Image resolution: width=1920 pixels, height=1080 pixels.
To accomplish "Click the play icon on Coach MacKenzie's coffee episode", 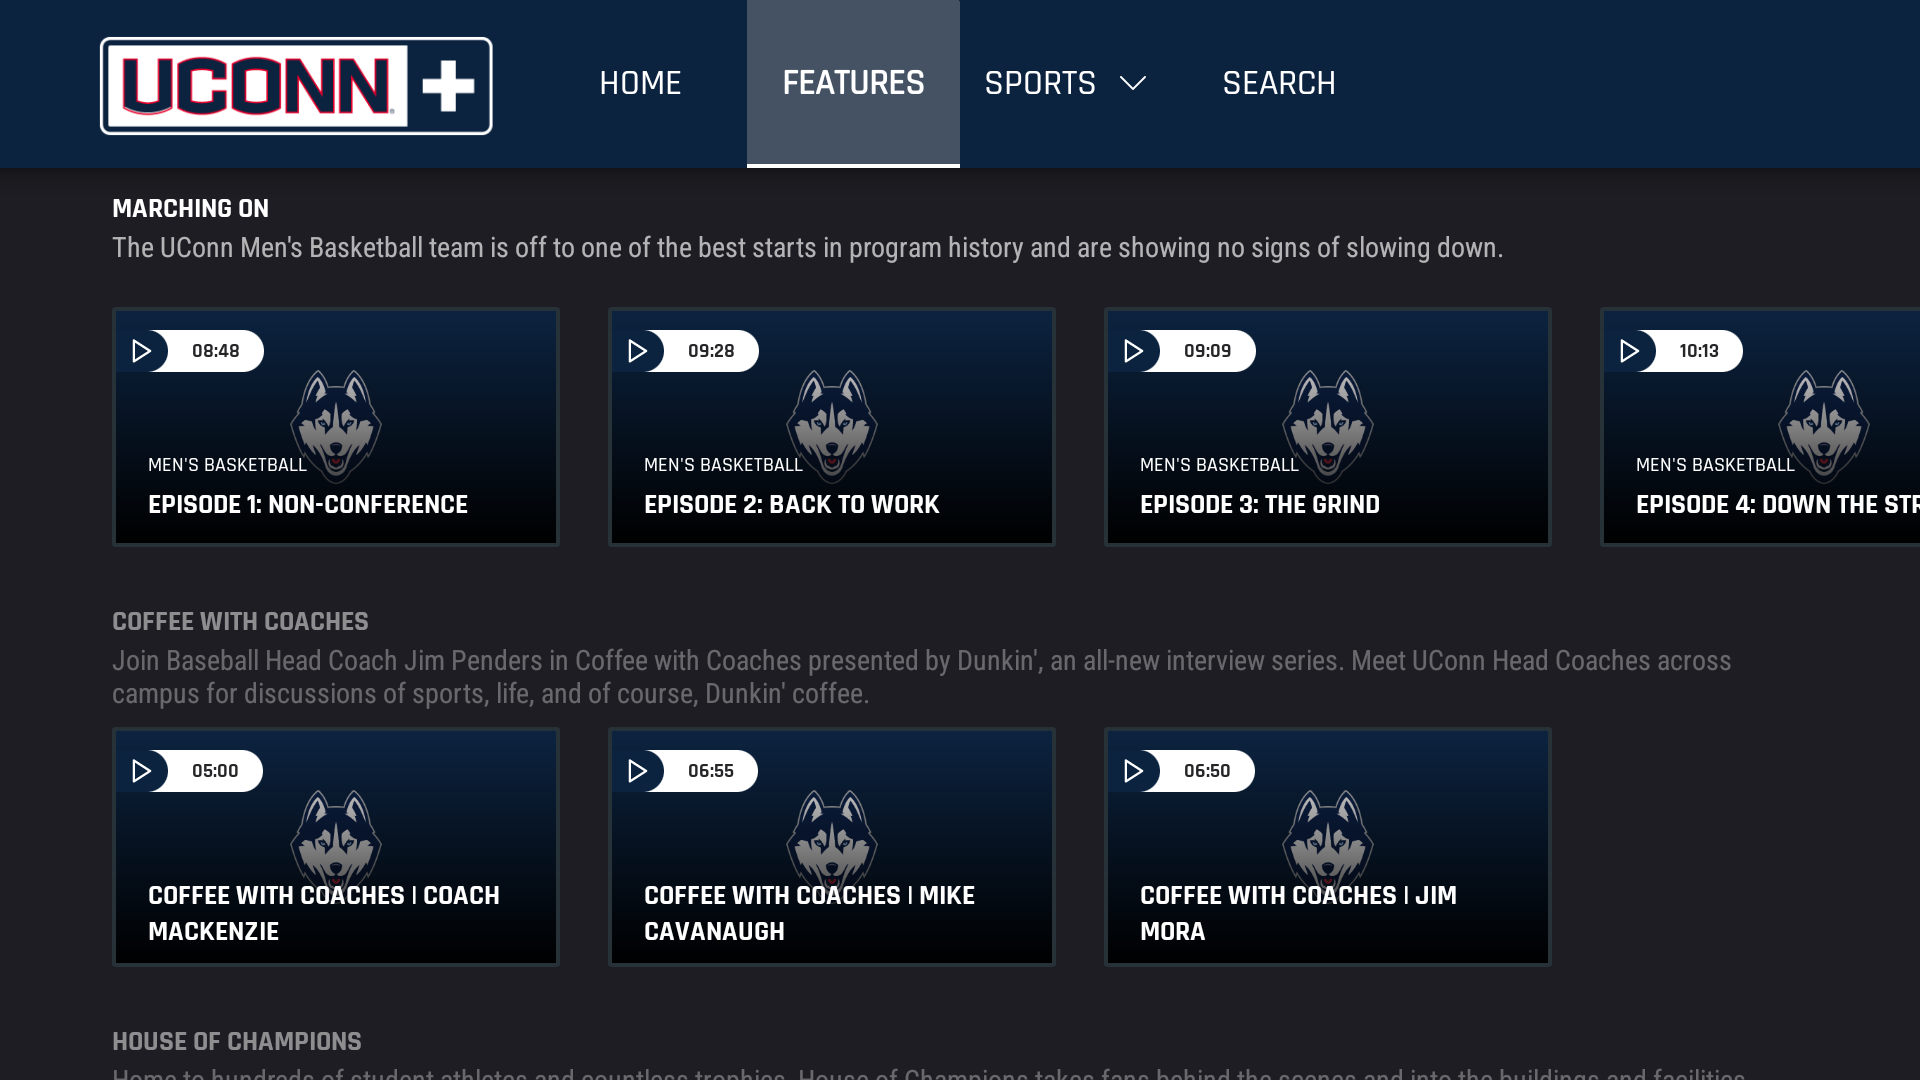I will tap(143, 771).
